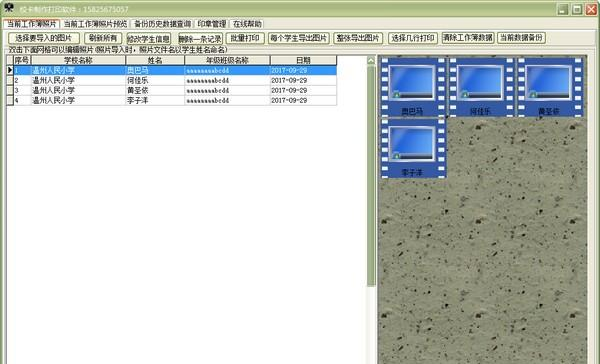Click the 删除一条记录 button
600x364 pixels.
(x=200, y=39)
